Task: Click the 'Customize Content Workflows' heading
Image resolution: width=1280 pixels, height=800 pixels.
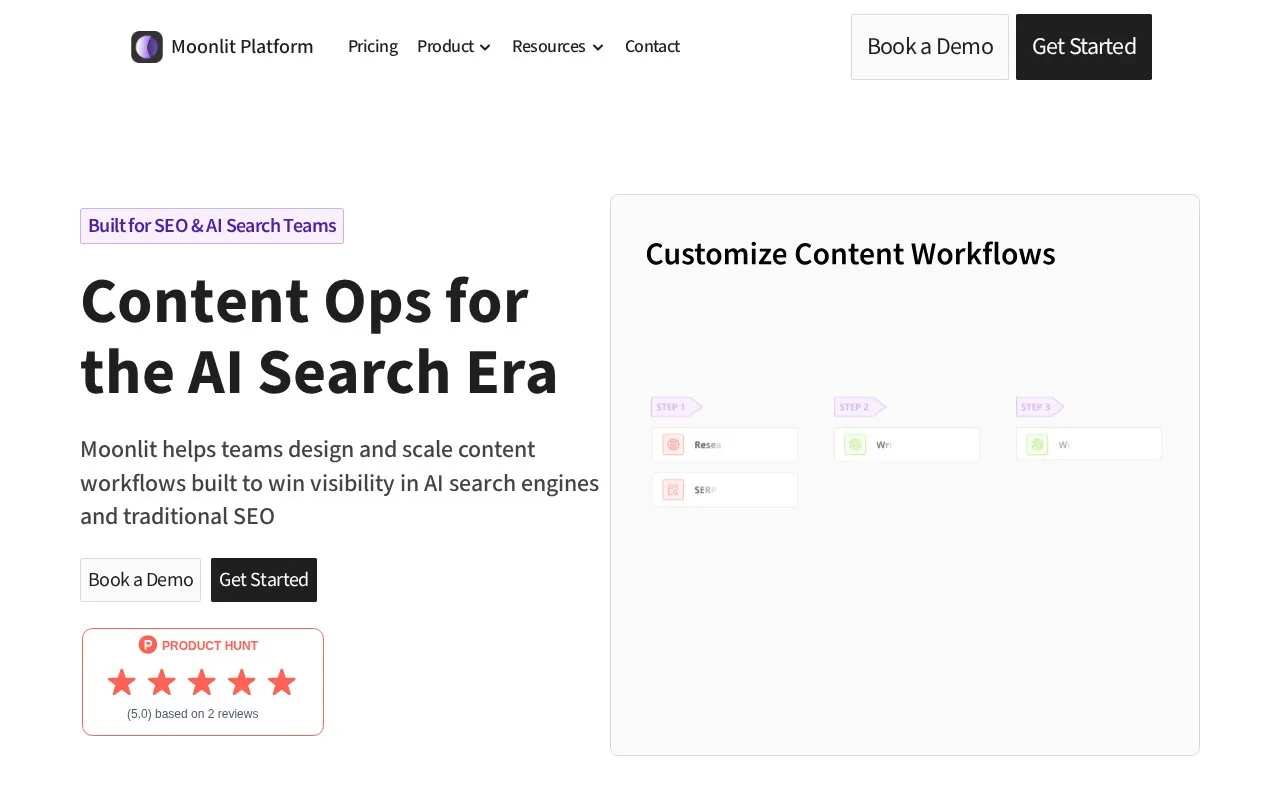Action: pyautogui.click(x=850, y=254)
